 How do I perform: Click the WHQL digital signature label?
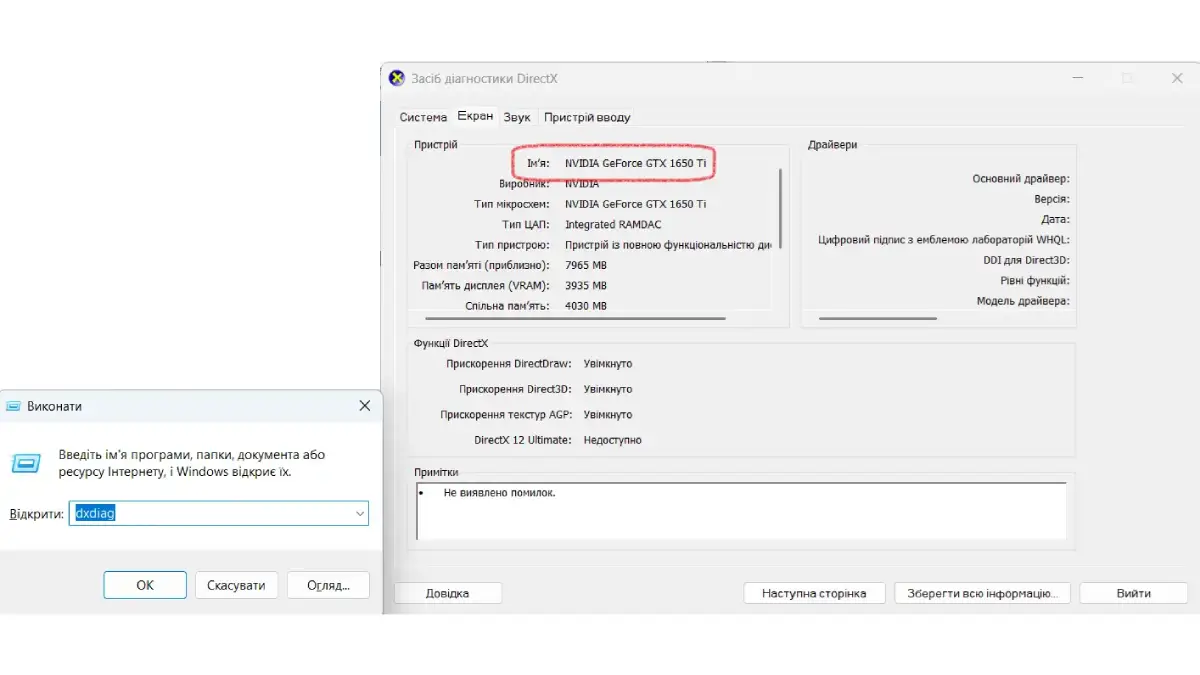[944, 240]
